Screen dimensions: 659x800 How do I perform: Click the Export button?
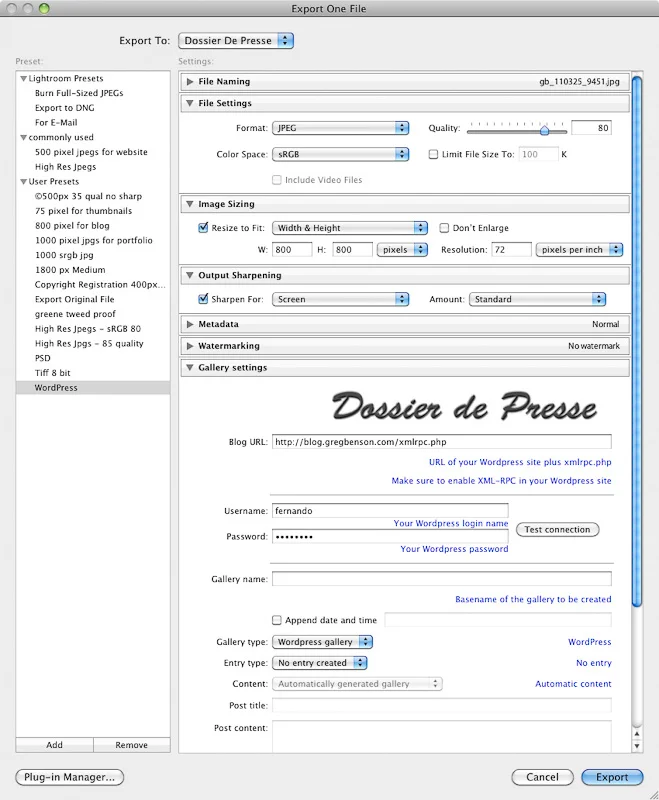tap(612, 777)
